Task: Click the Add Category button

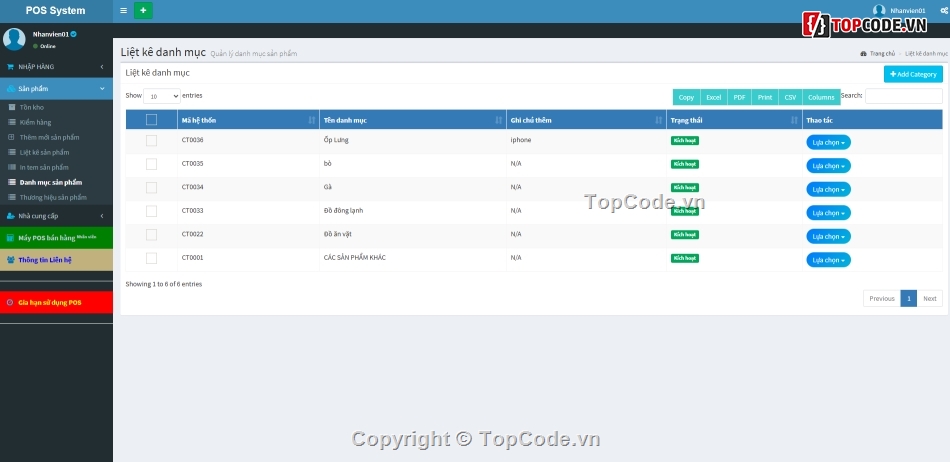Action: [x=912, y=74]
